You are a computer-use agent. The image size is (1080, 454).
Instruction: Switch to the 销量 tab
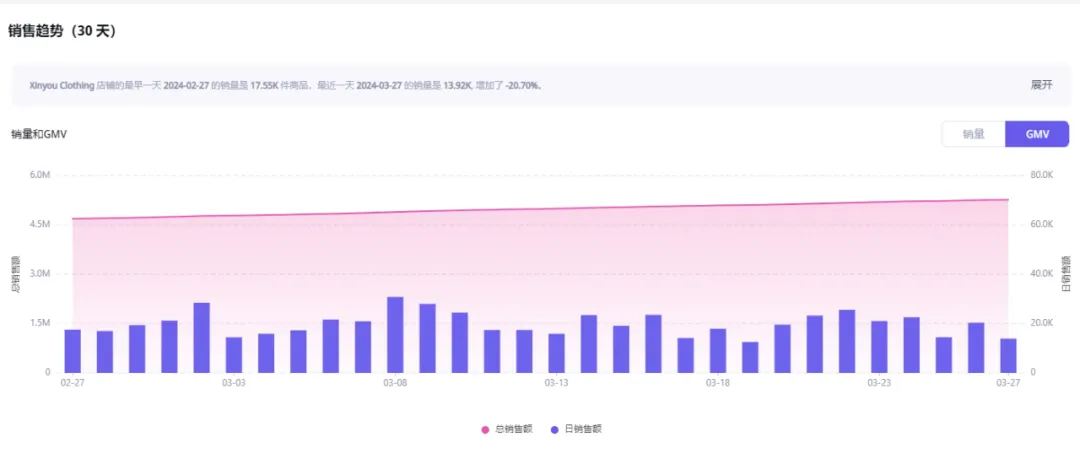pyautogui.click(x=973, y=134)
